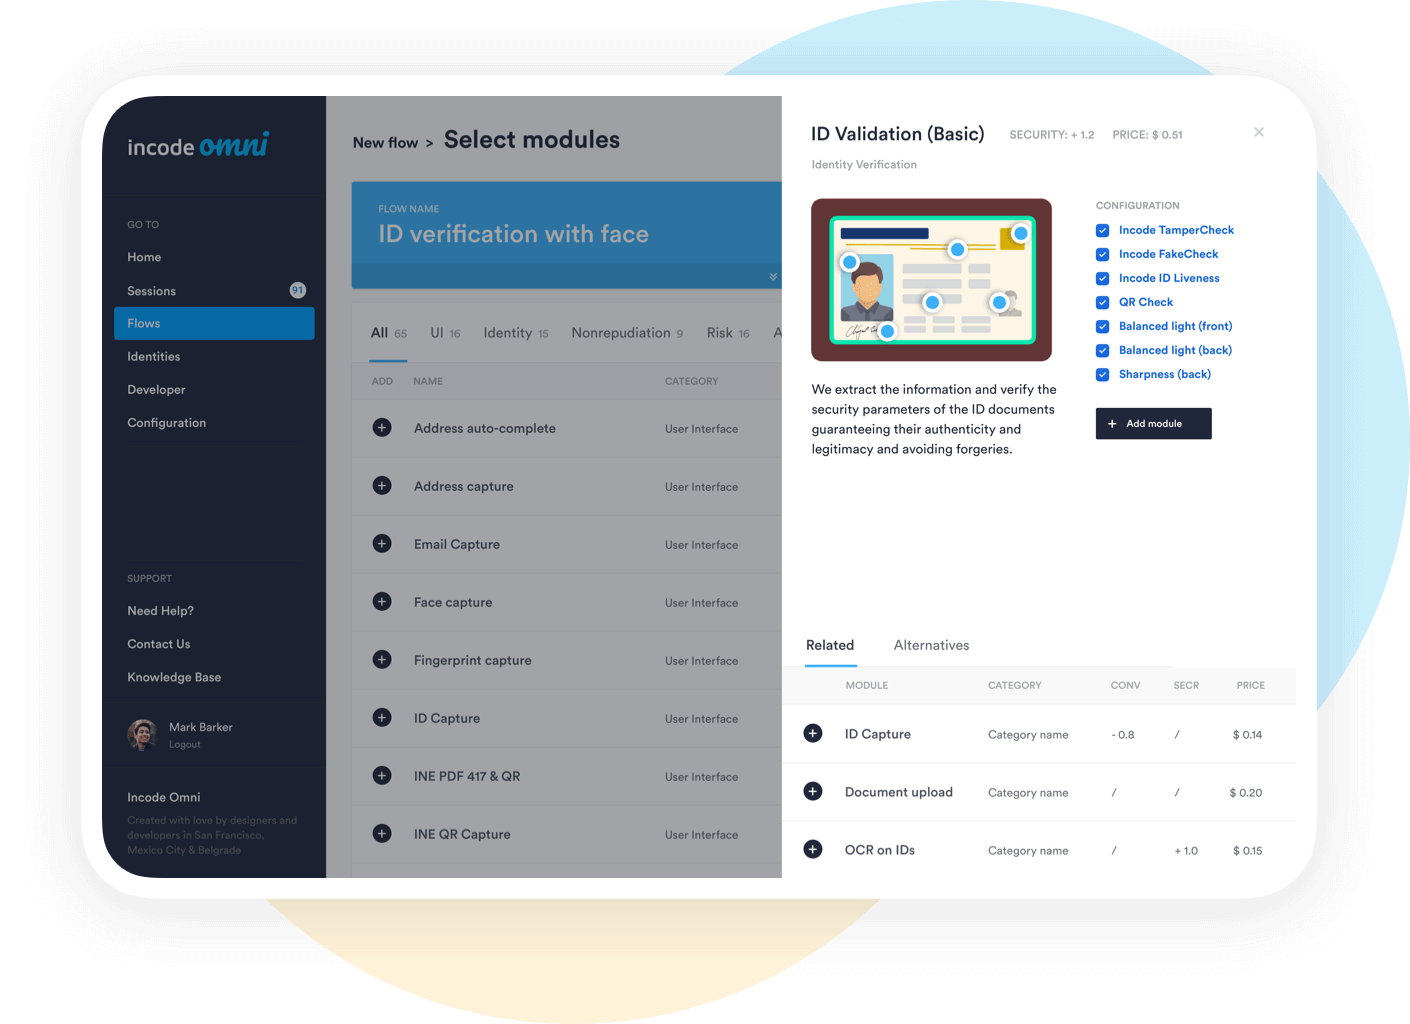Uncheck Balanced light (back)
1410x1024 pixels.
[1102, 350]
